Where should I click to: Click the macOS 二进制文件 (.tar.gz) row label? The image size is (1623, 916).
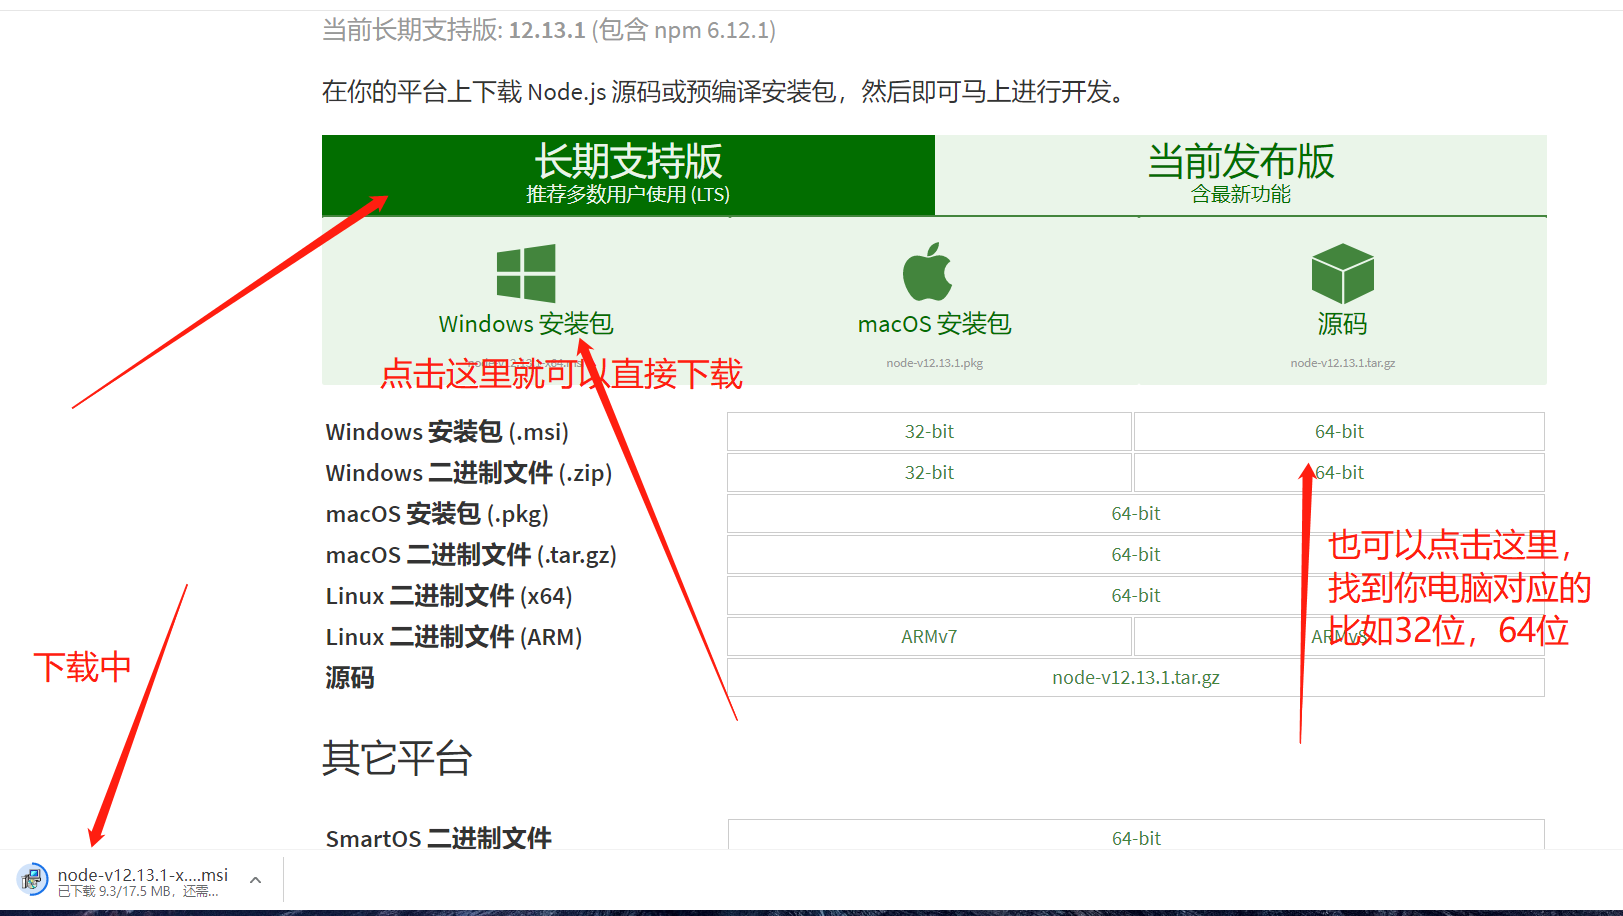[x=471, y=555]
